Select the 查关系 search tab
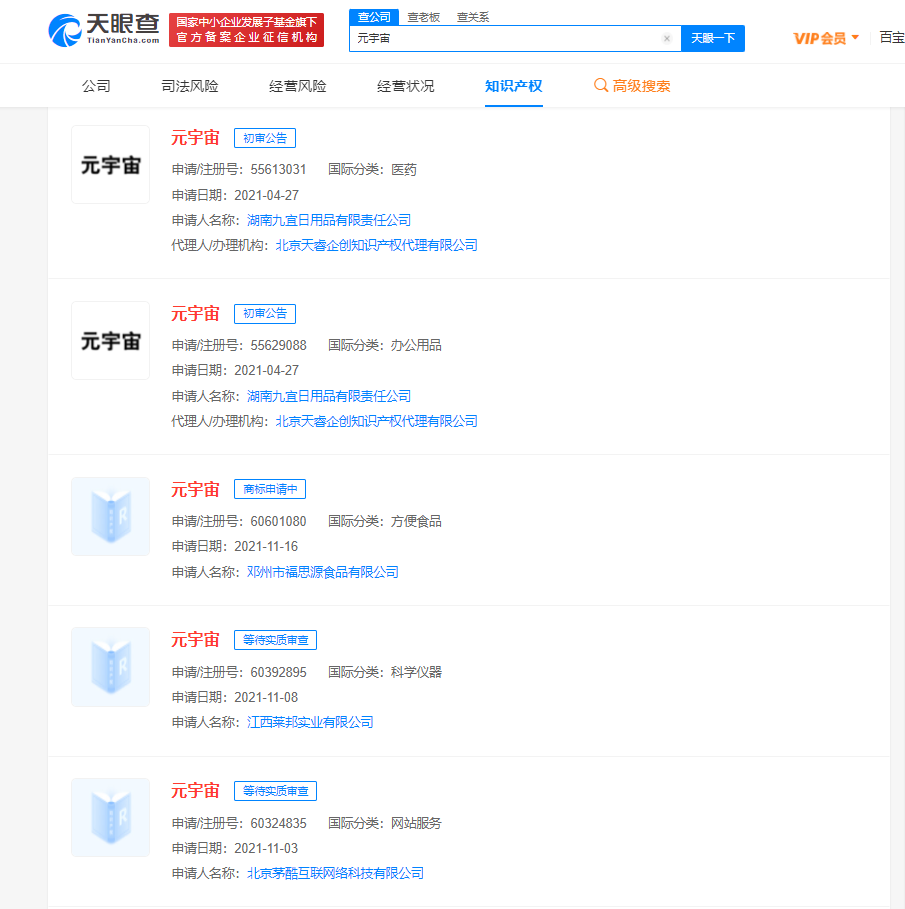The image size is (905, 909). (x=473, y=17)
